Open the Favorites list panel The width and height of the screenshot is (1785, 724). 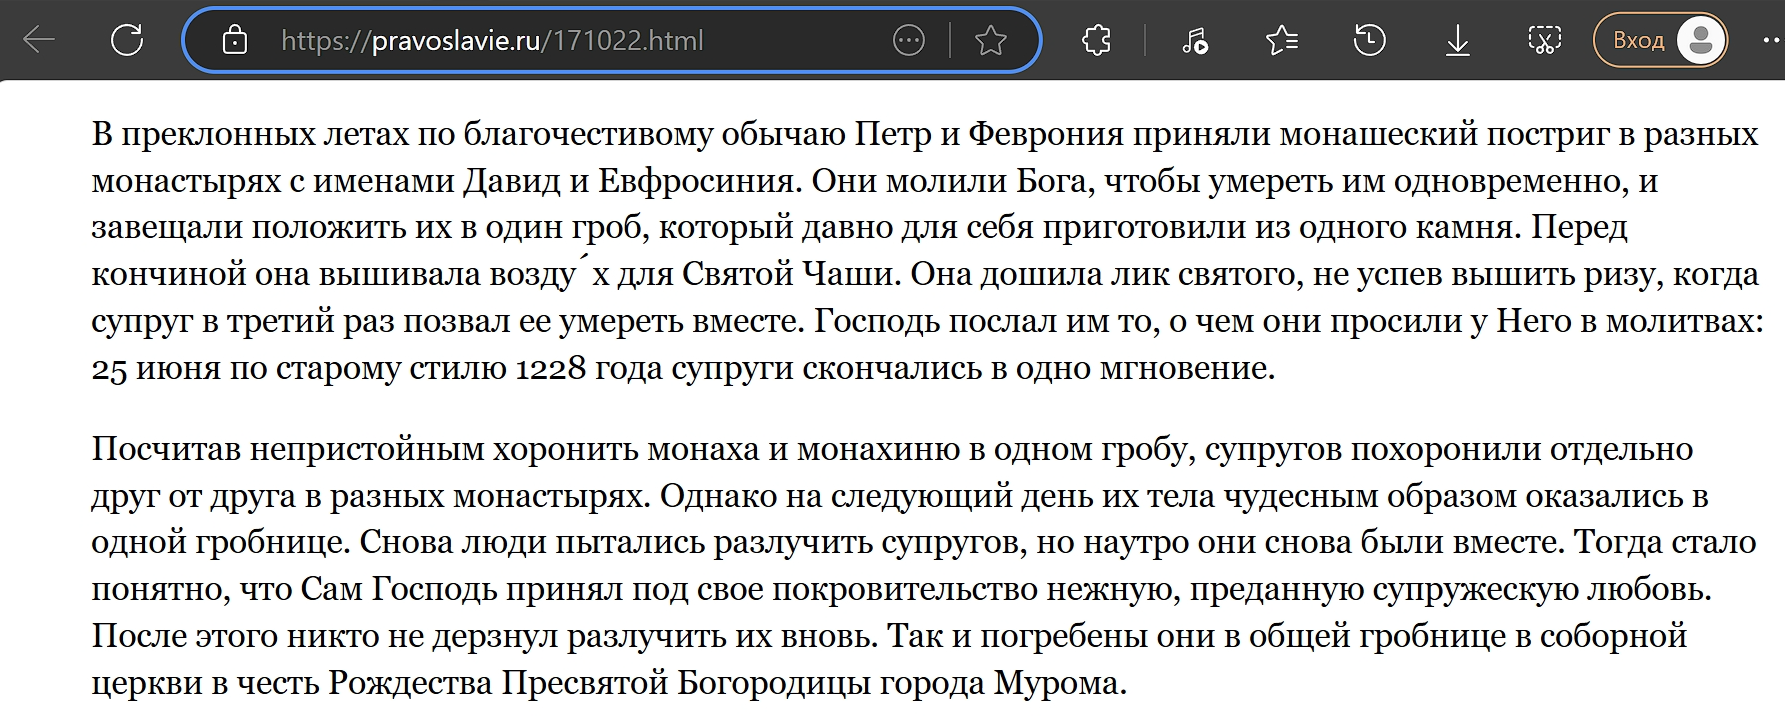click(x=1281, y=40)
